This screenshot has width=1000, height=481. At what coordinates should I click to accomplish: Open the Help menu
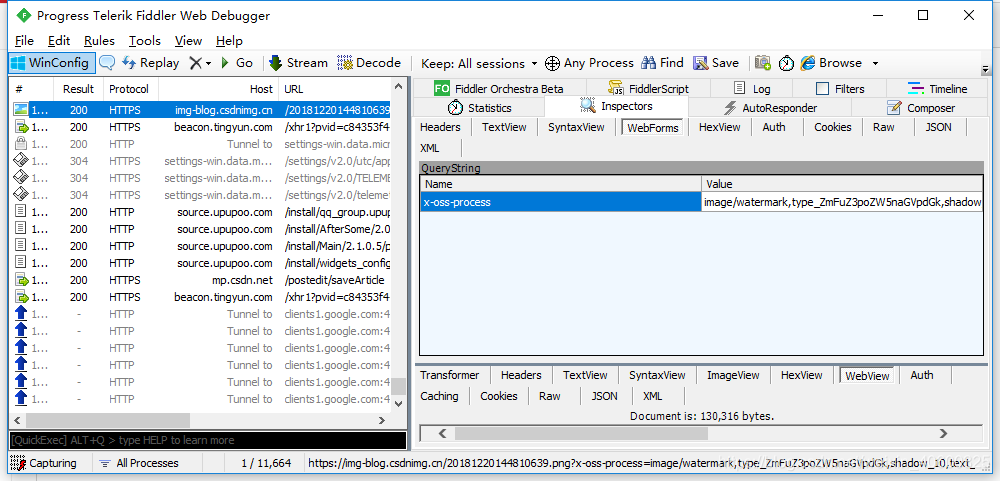coord(229,41)
